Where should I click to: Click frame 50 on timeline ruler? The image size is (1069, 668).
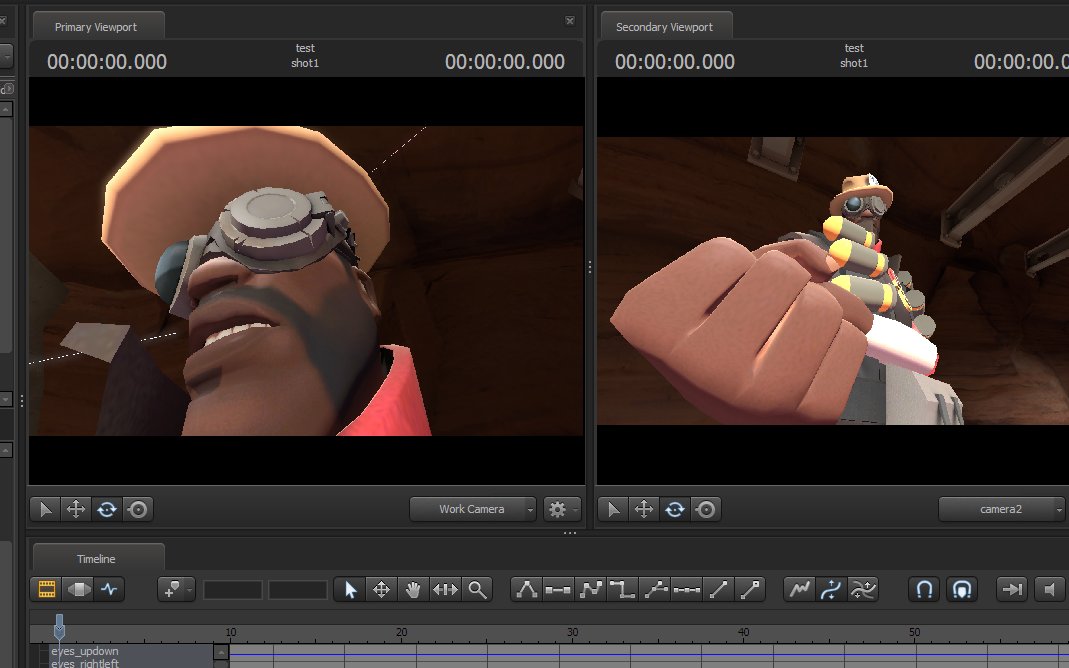click(914, 633)
